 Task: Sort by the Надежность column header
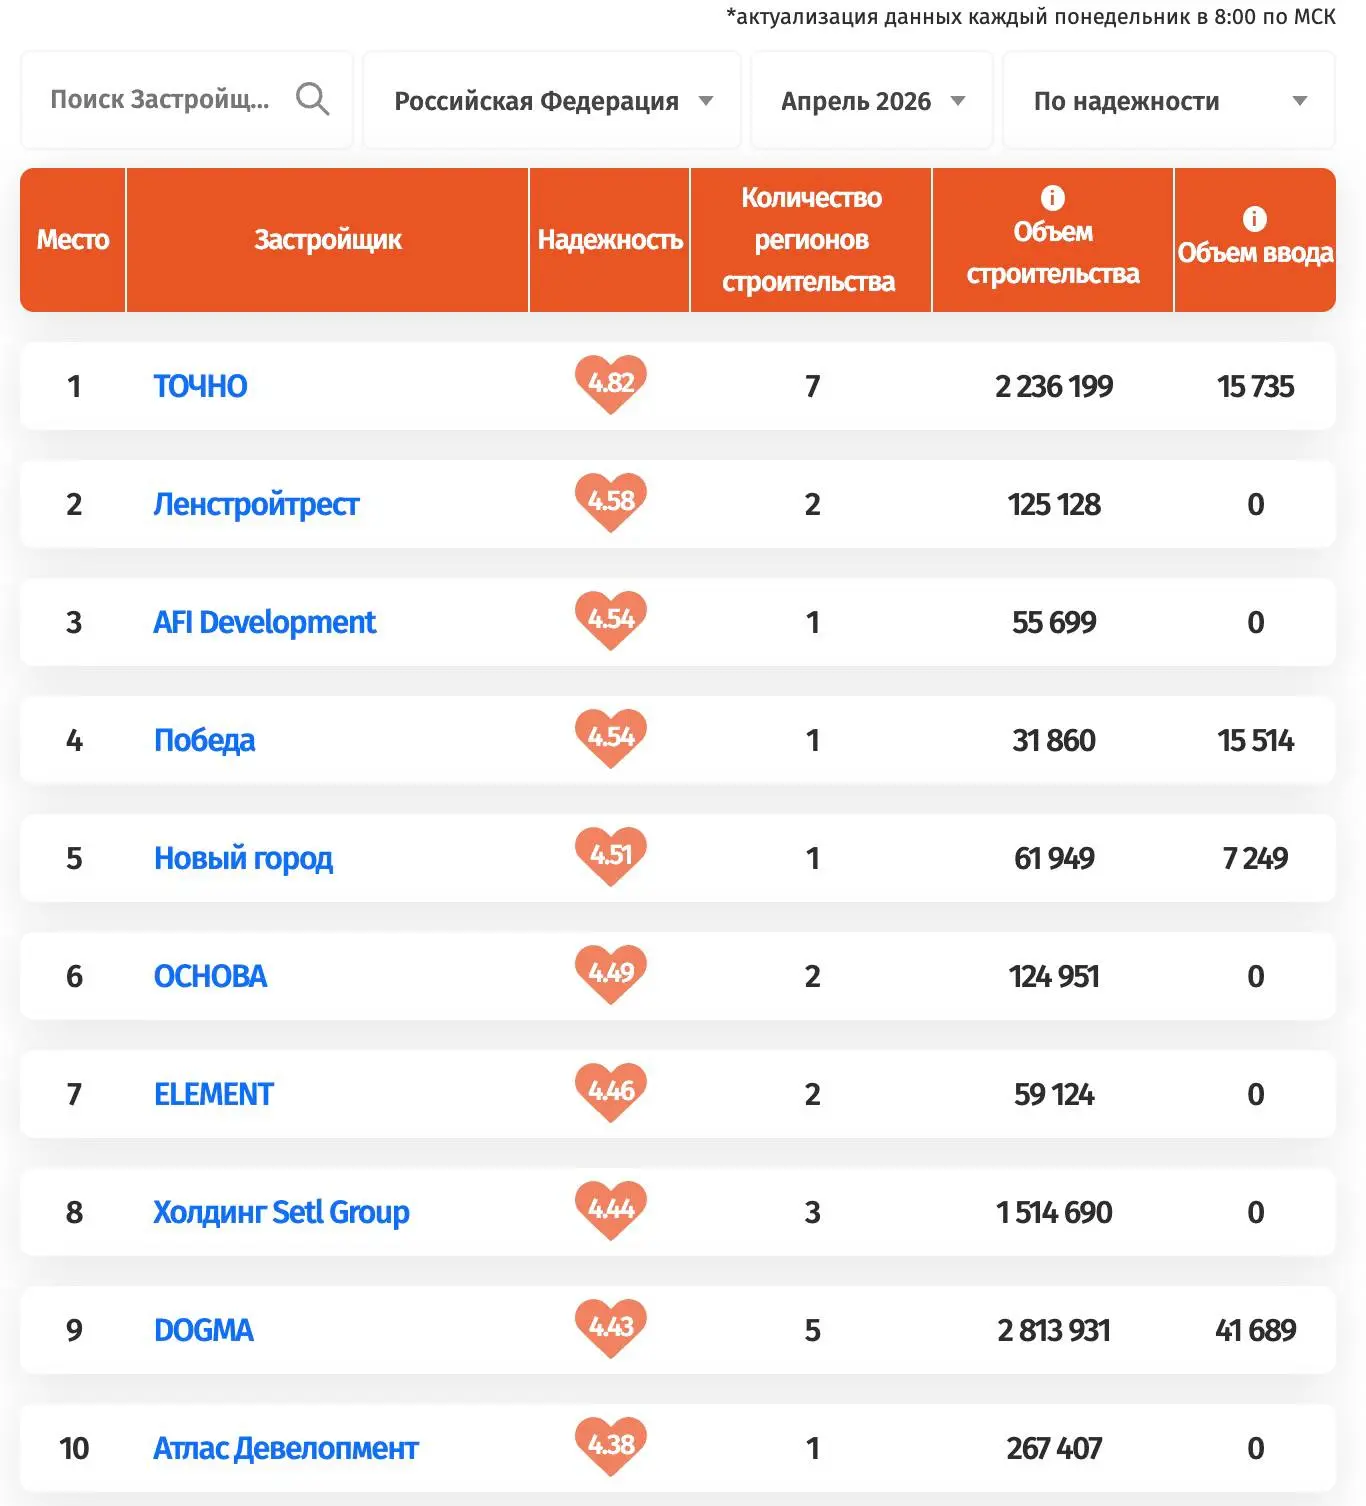610,240
